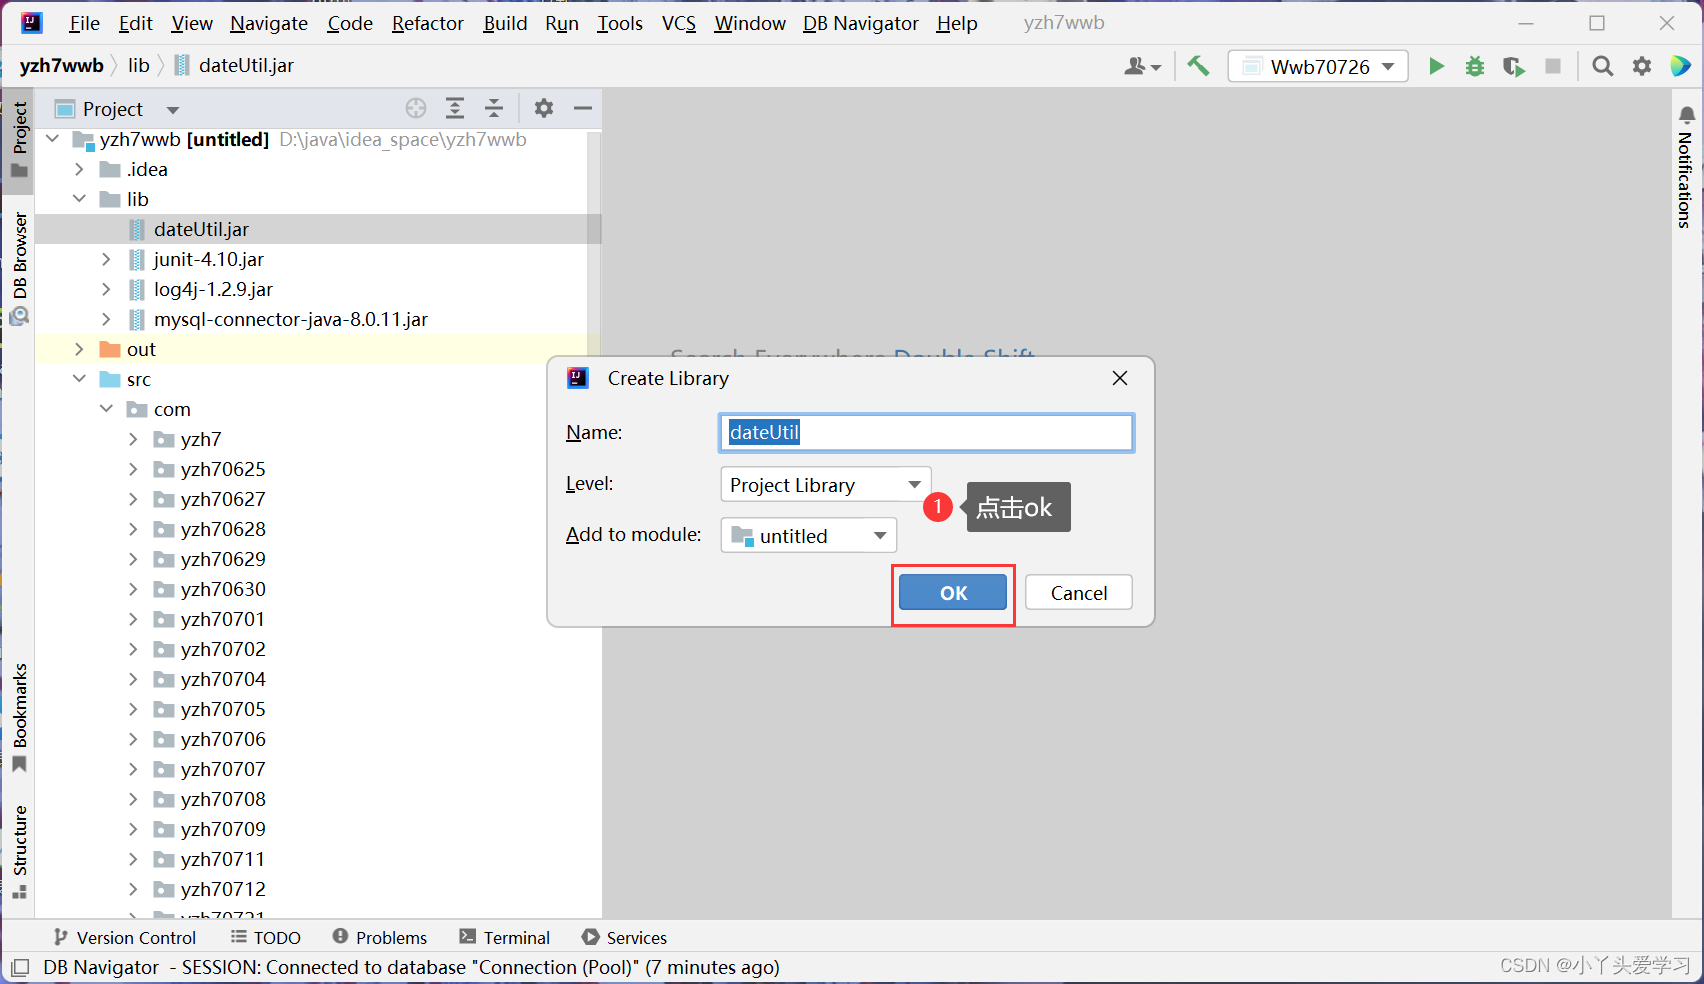Toggle the Notifications side panel
Viewport: 1704px width, 984px height.
click(x=1686, y=168)
